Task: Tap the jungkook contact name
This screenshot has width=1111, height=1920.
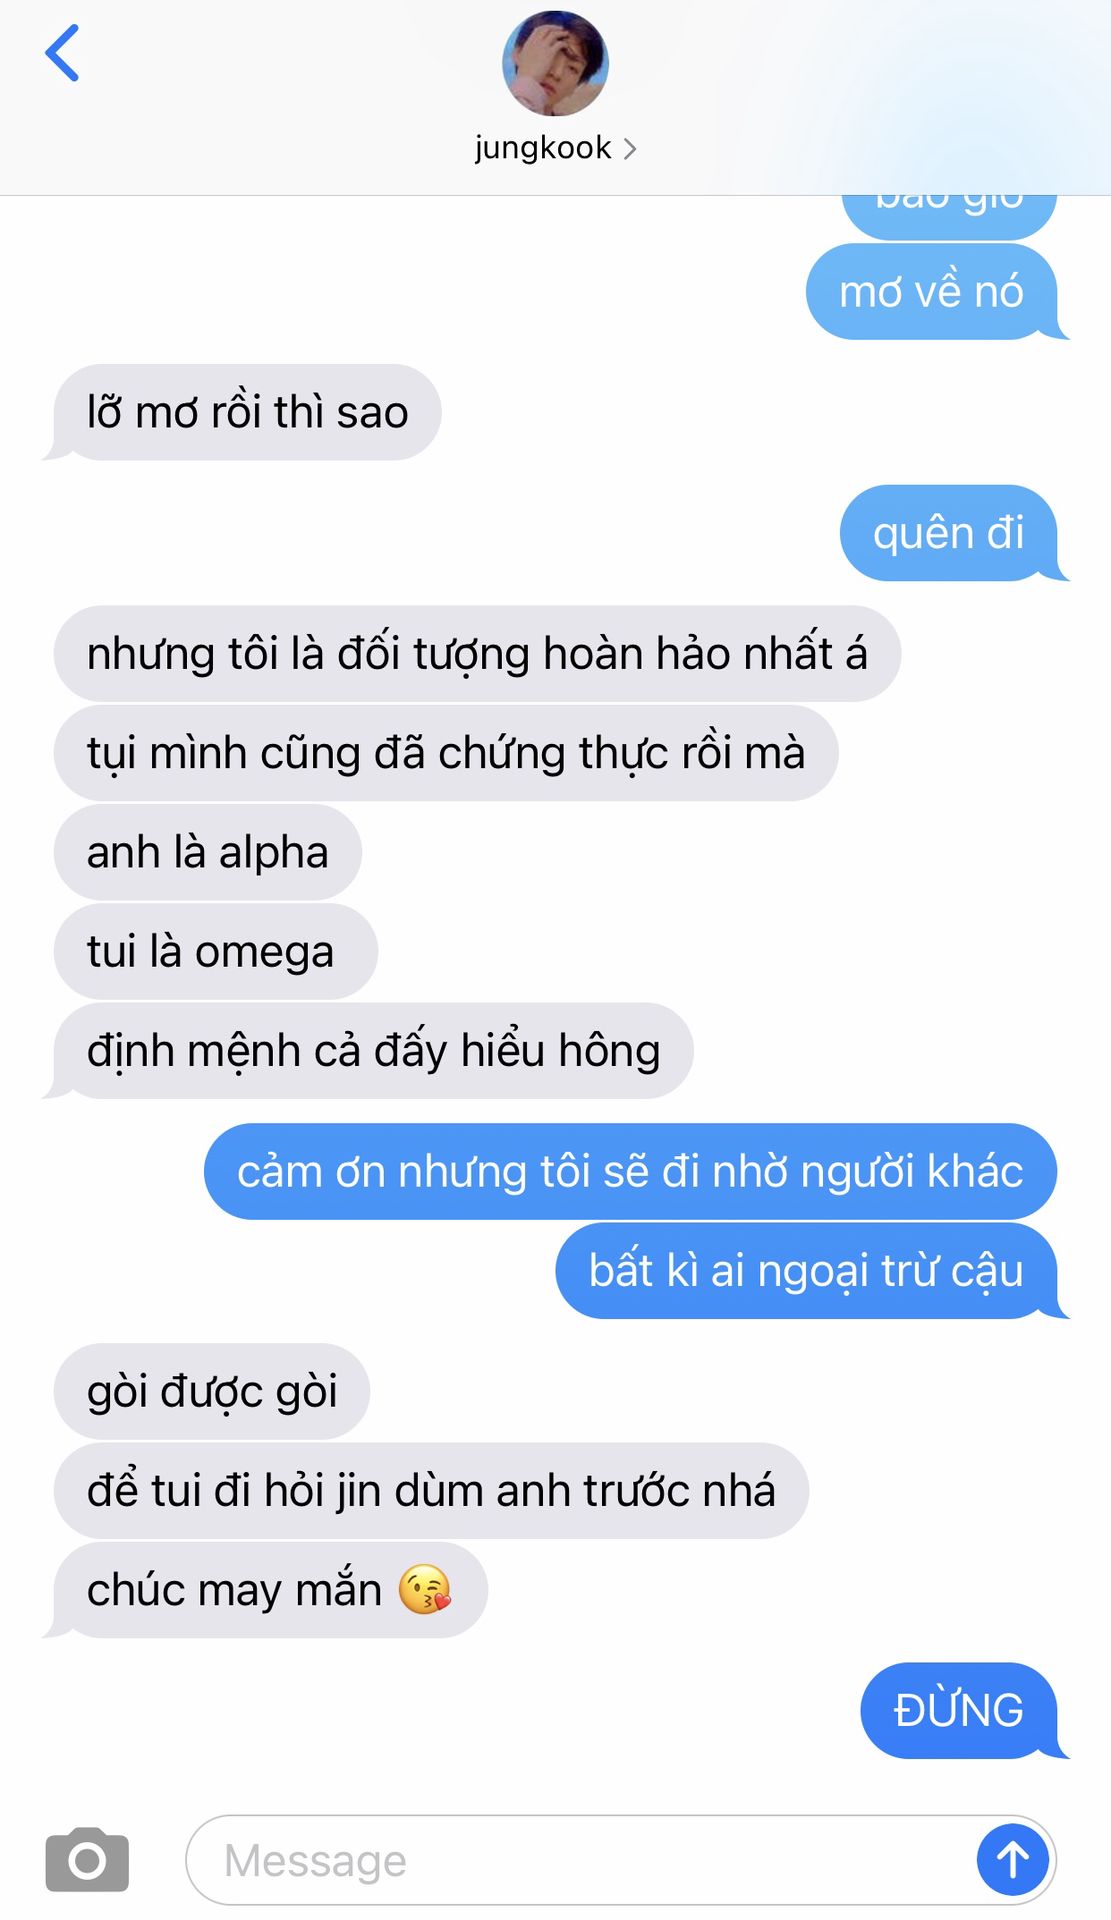Action: (x=542, y=148)
